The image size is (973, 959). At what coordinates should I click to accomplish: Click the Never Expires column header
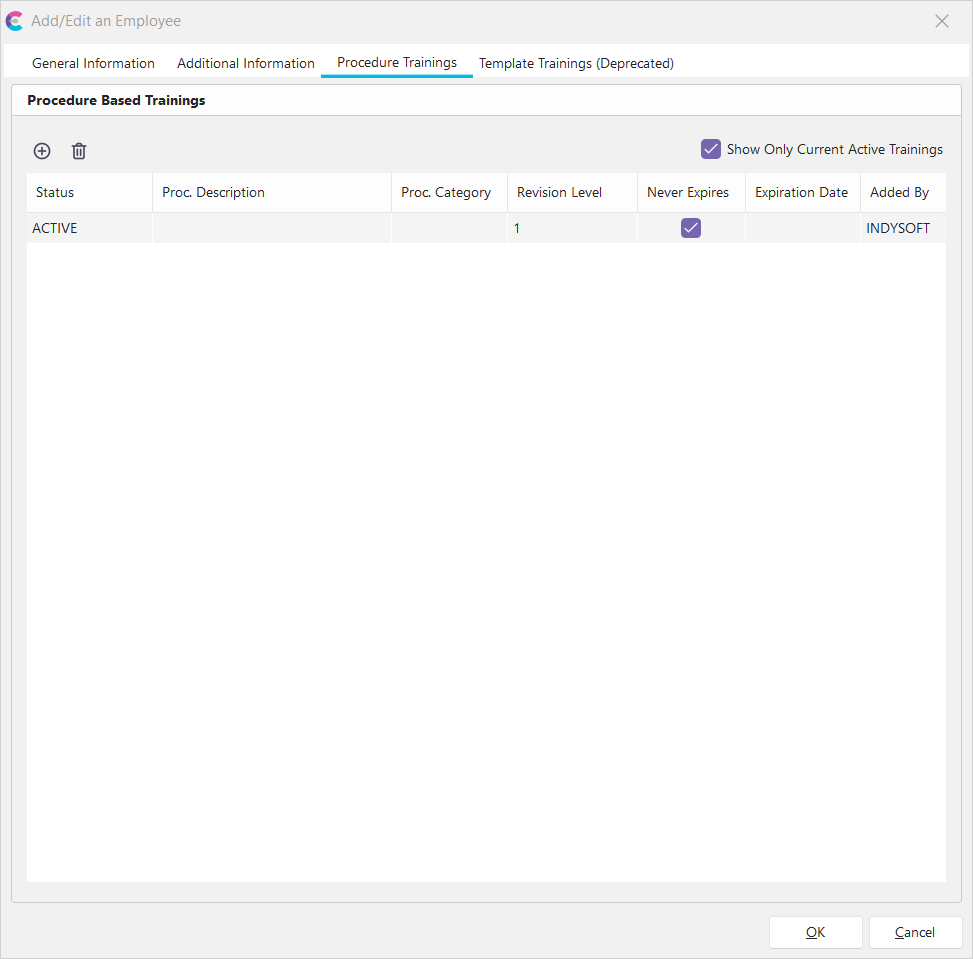[x=688, y=192]
